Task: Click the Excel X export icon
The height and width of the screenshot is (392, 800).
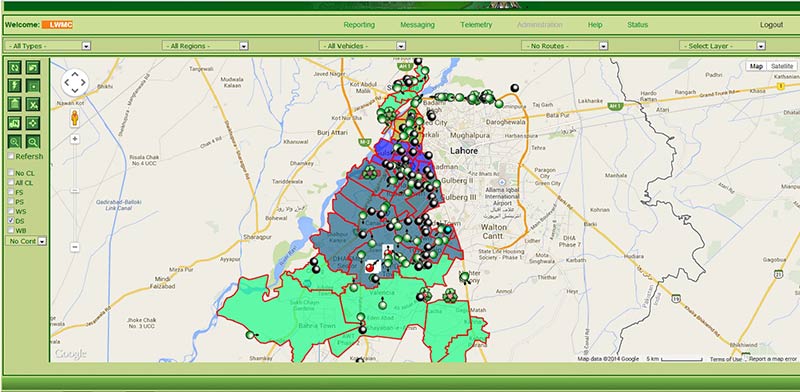Action: pyautogui.click(x=33, y=104)
